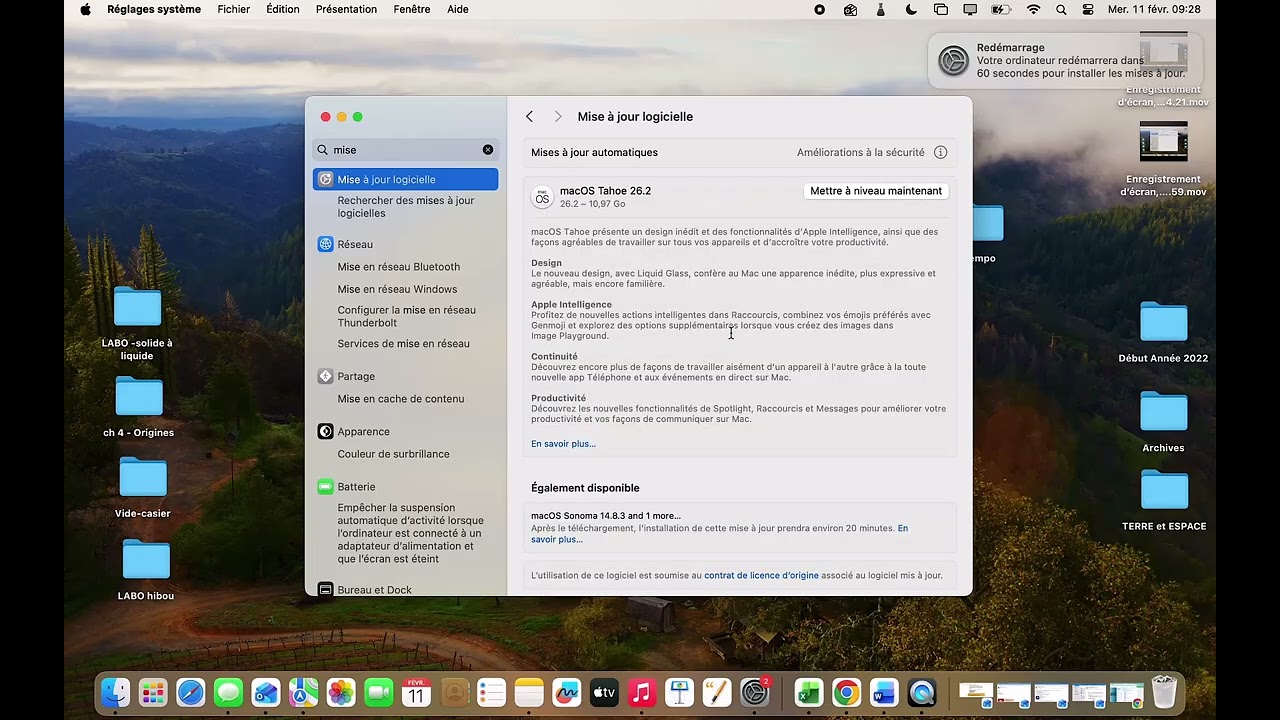Open Pages app in dock
Viewport: 1280px width, 720px height.
tap(717, 692)
